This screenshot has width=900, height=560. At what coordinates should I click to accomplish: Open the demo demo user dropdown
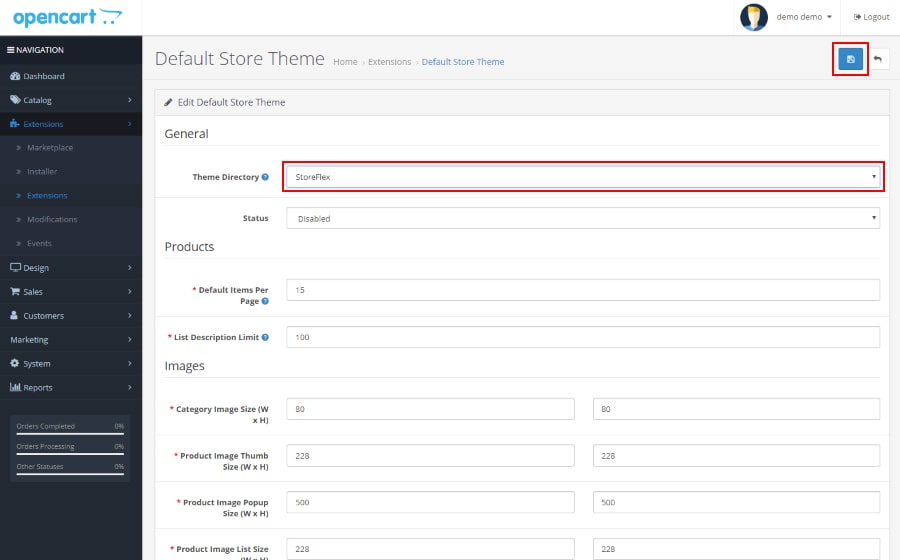804,17
